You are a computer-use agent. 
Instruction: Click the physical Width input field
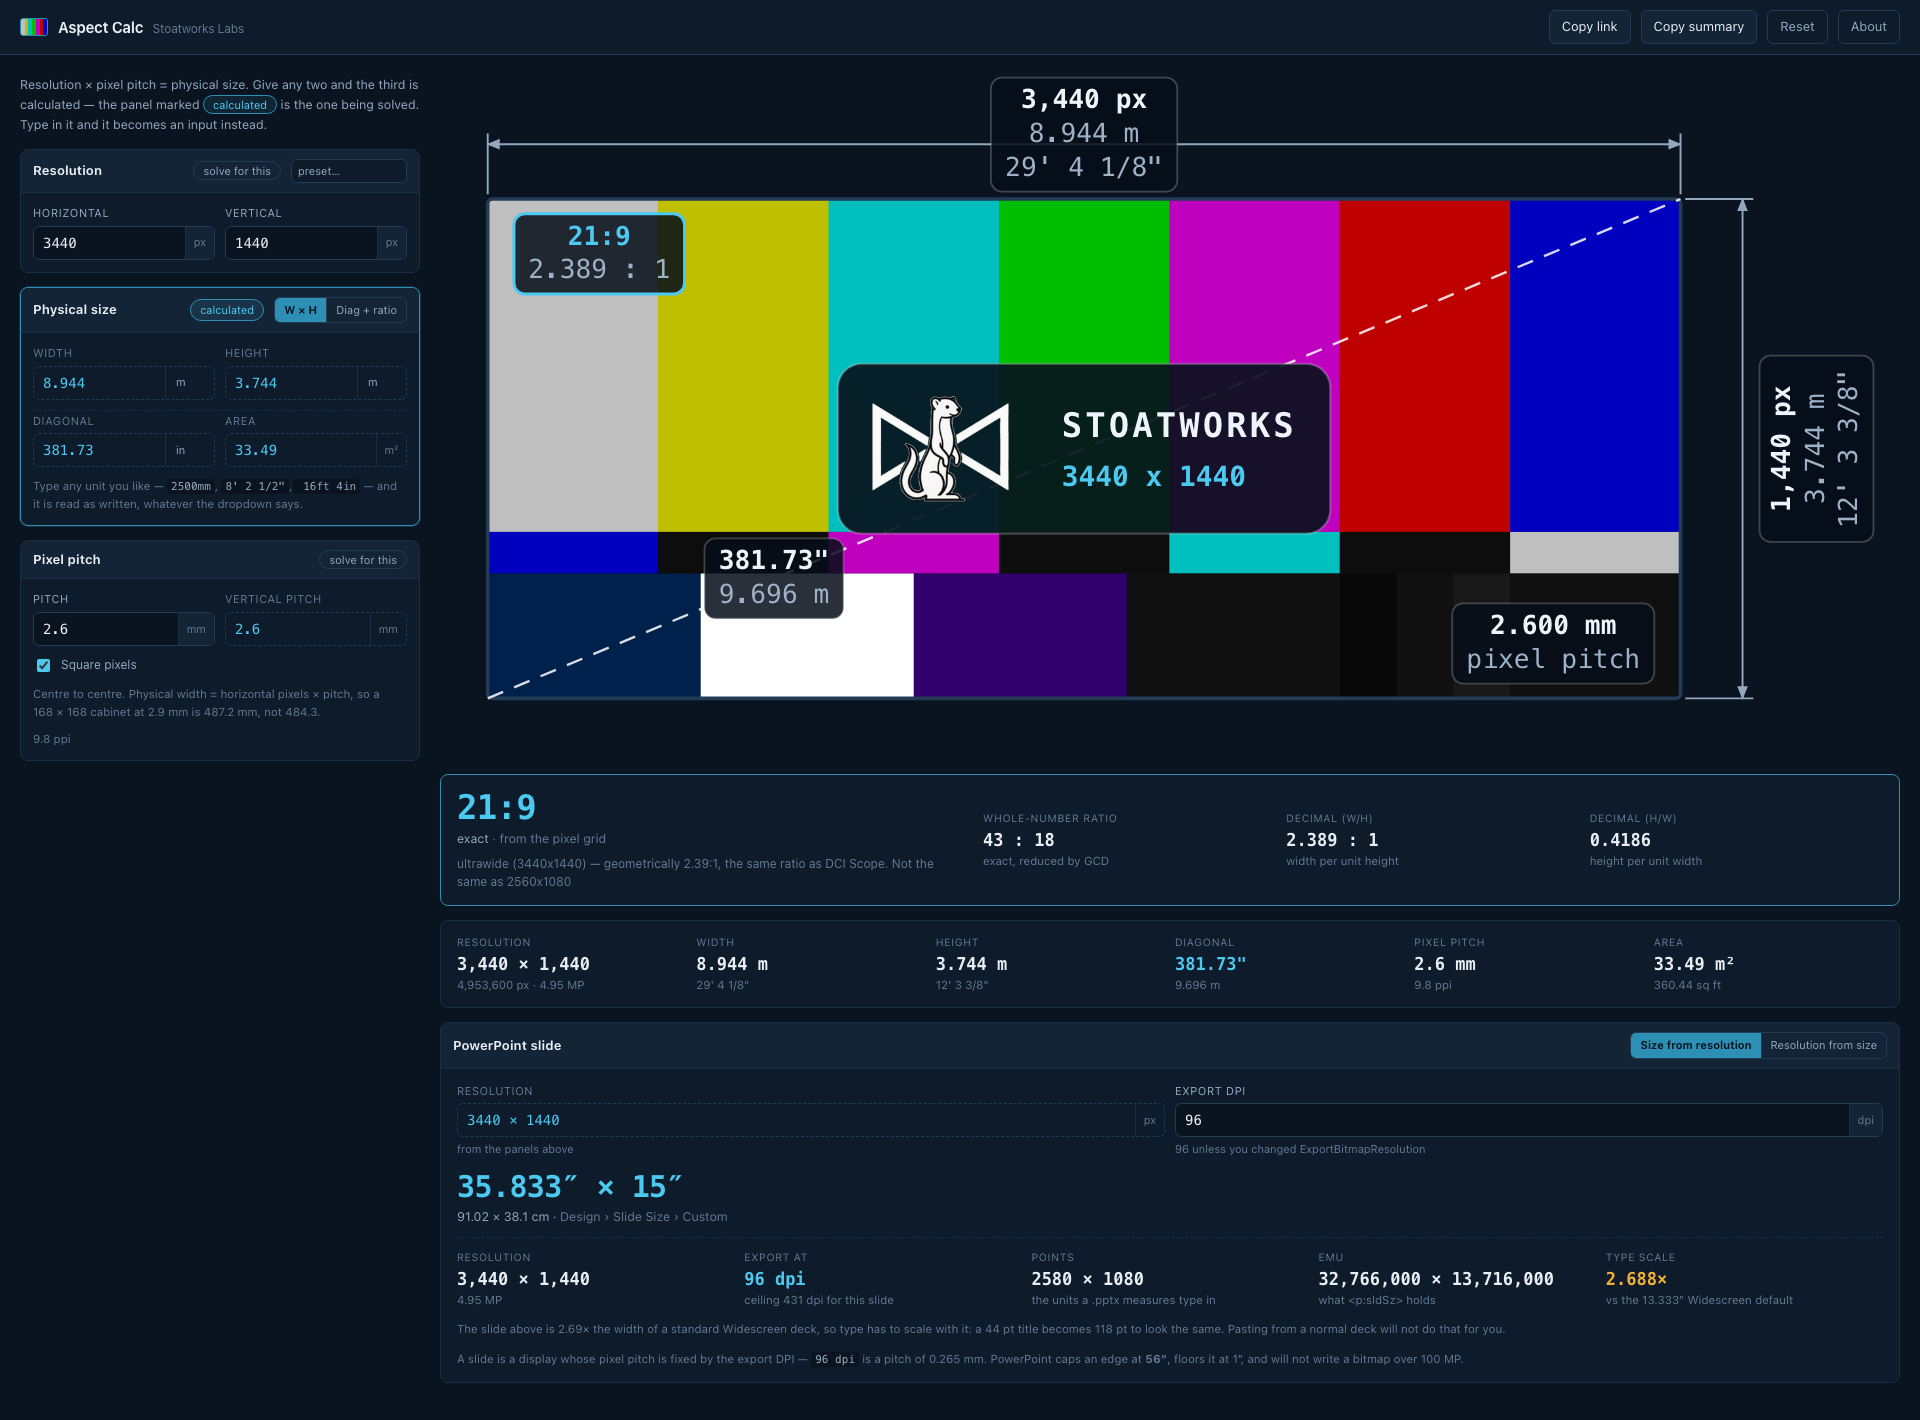pos(99,383)
